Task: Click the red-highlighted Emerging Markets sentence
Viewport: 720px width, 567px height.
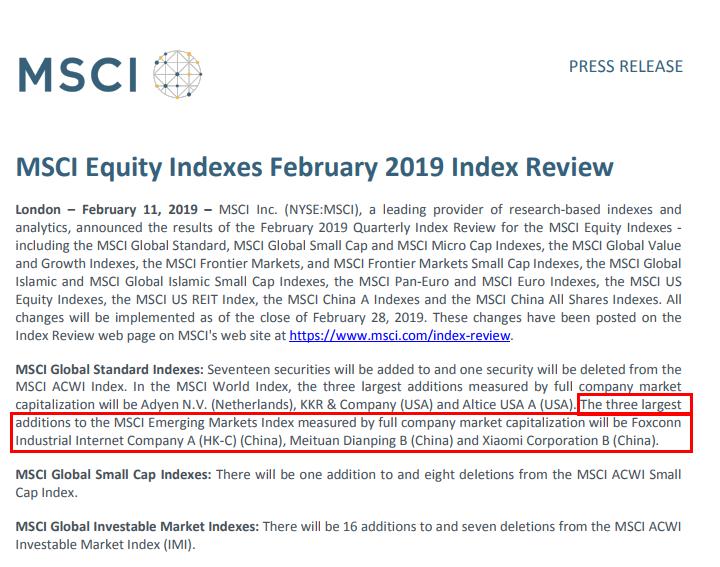Action: [351, 423]
